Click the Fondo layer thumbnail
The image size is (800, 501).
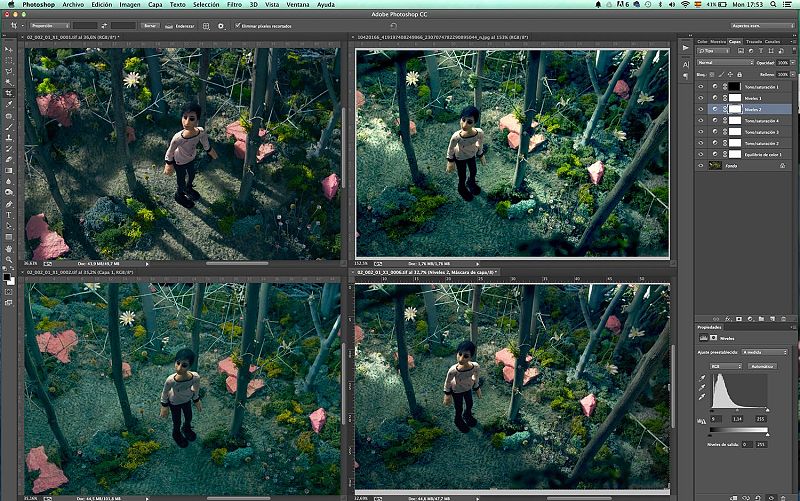tap(715, 165)
